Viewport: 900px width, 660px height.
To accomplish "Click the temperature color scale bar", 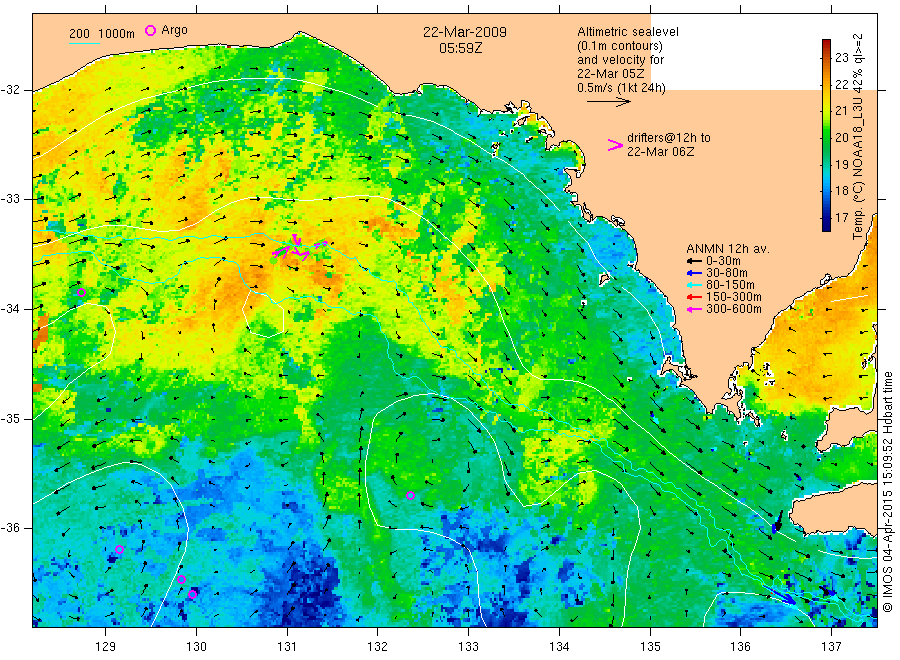I will 826,135.
